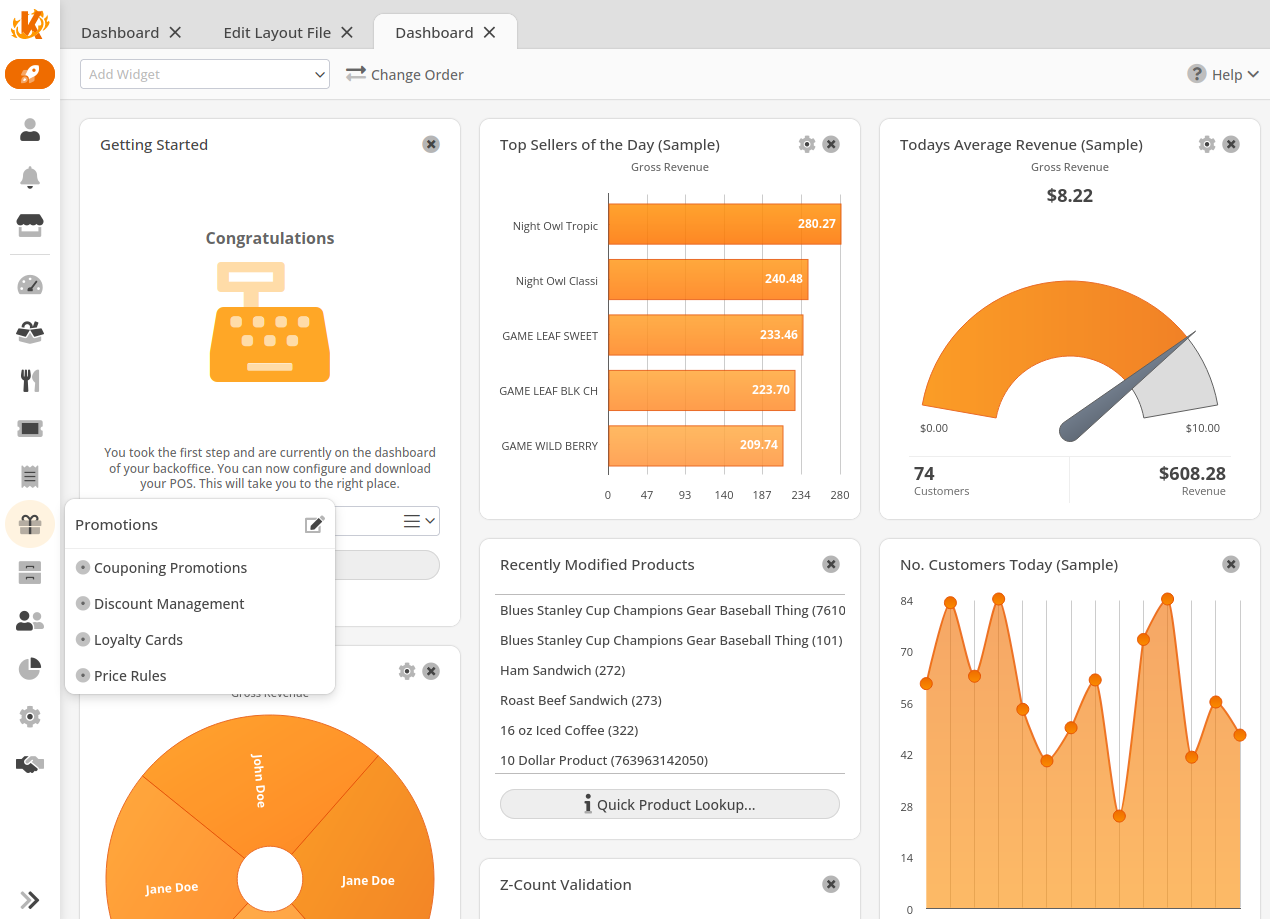Click the Quick Product Lookup button
1270x919 pixels.
[670, 804]
